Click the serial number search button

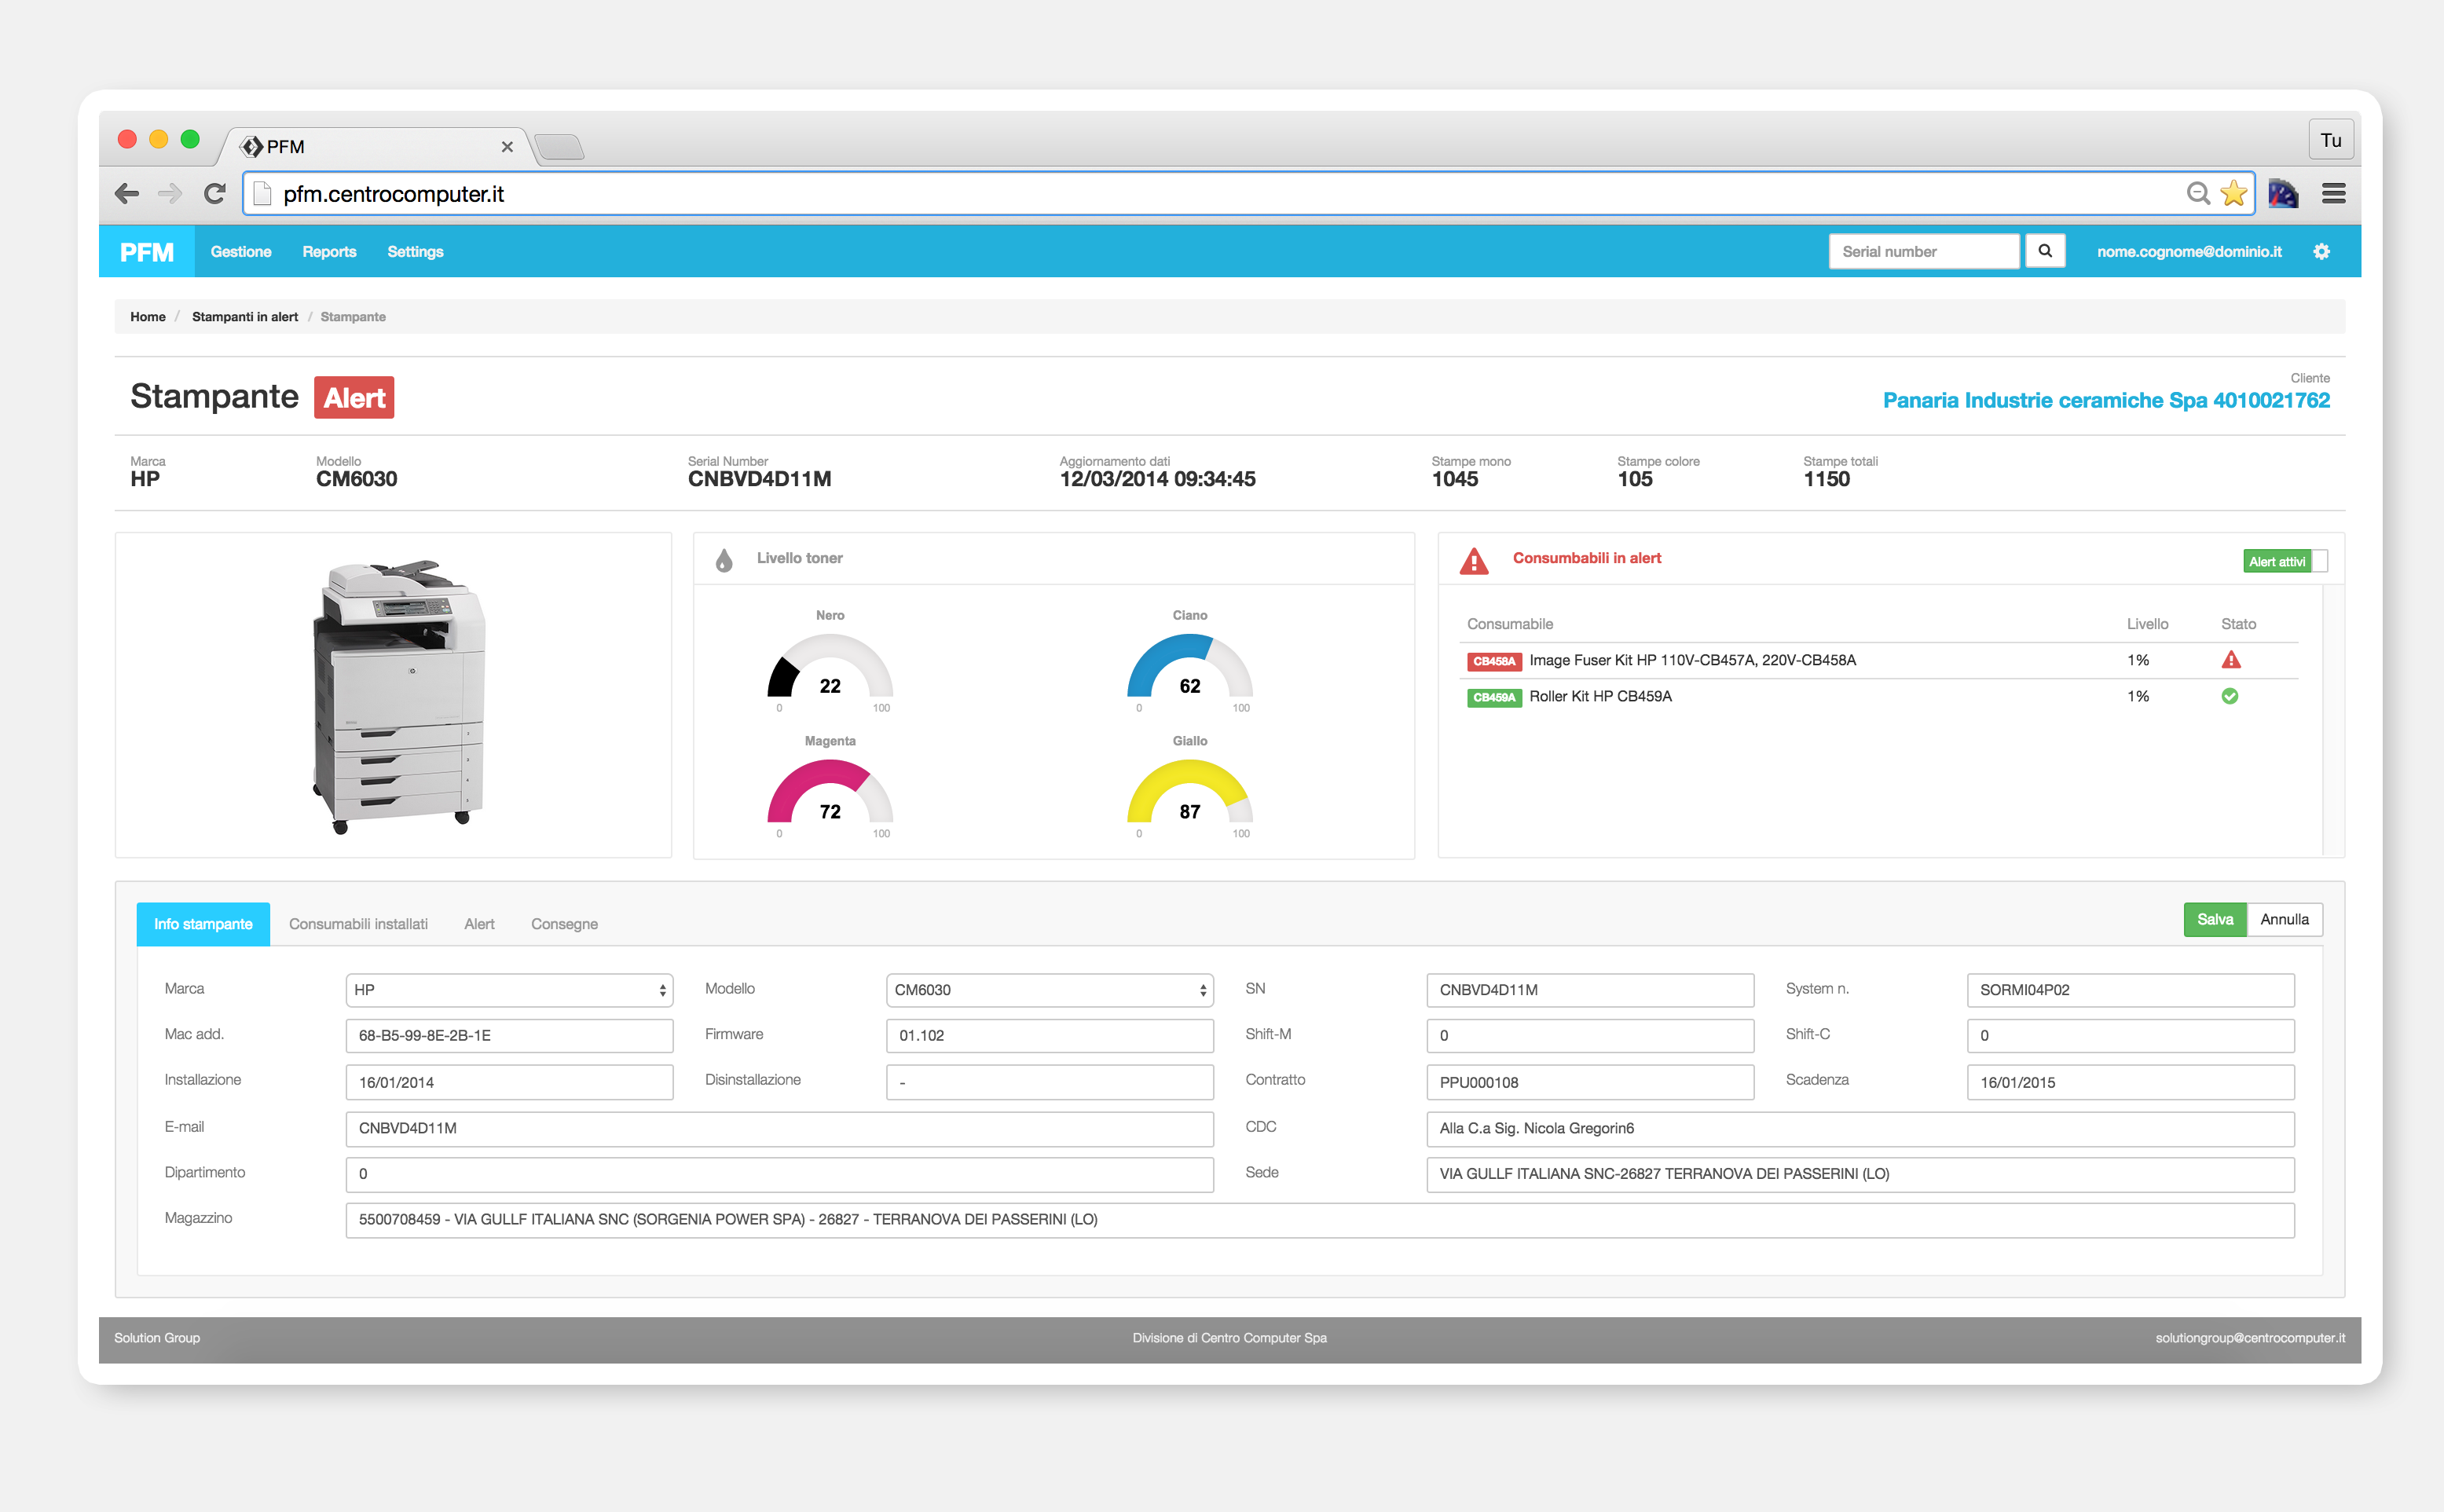tap(2045, 251)
